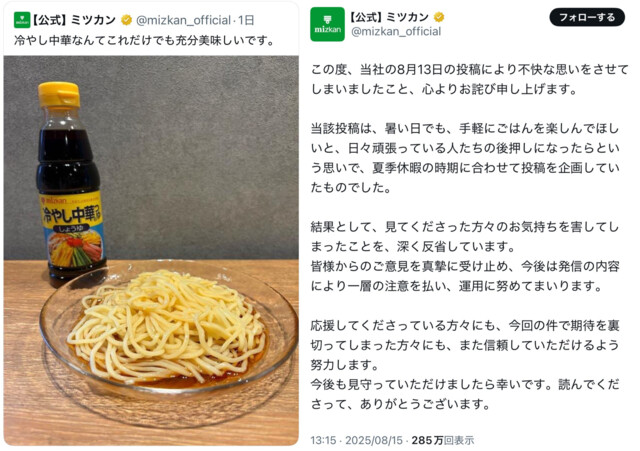The image size is (640, 451).
Task: Click the gold verified badge on right profile
Action: click(439, 17)
